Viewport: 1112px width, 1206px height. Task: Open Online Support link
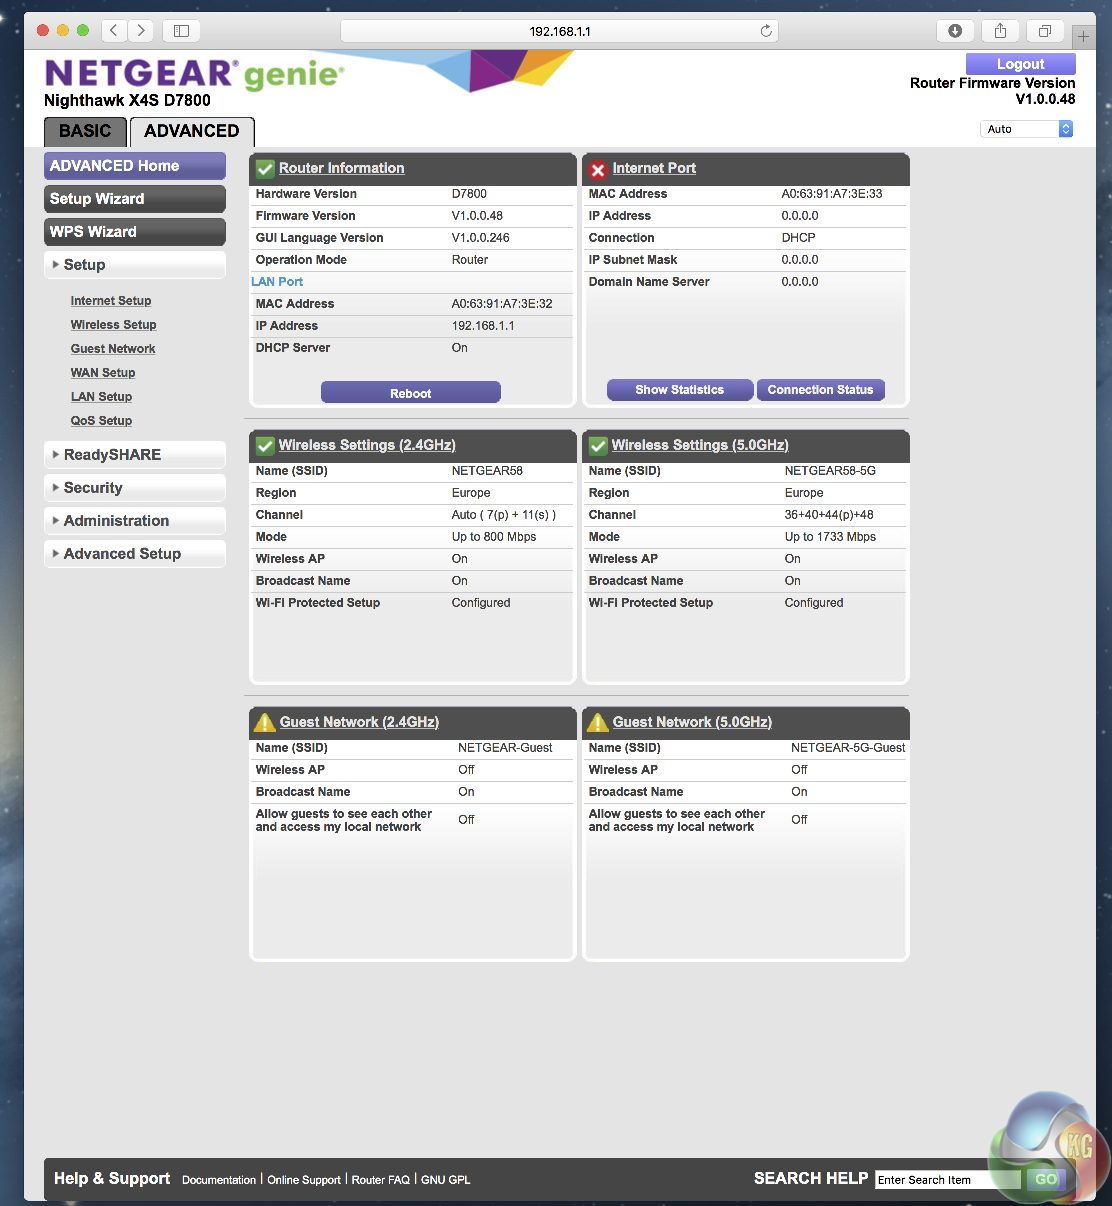[304, 1180]
